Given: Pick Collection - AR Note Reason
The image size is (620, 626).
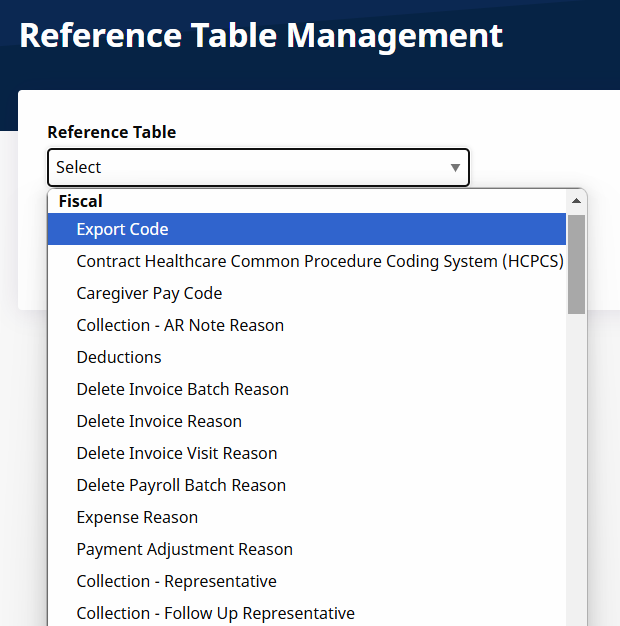Looking at the screenshot, I should pyautogui.click(x=180, y=325).
